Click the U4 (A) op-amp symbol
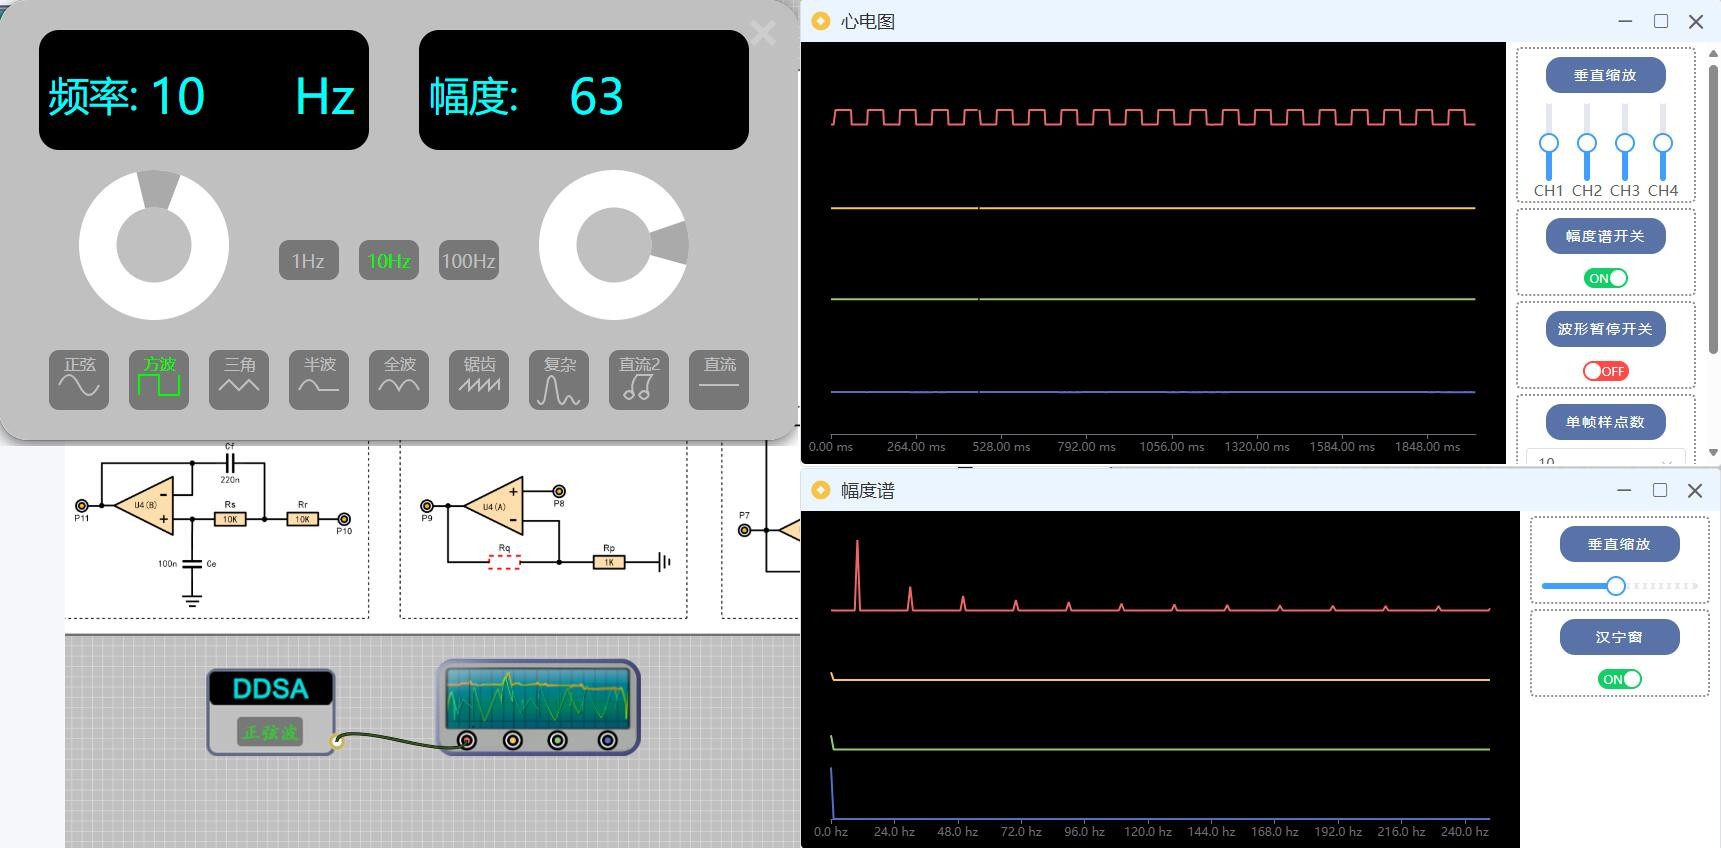The image size is (1721, 848). point(493,507)
